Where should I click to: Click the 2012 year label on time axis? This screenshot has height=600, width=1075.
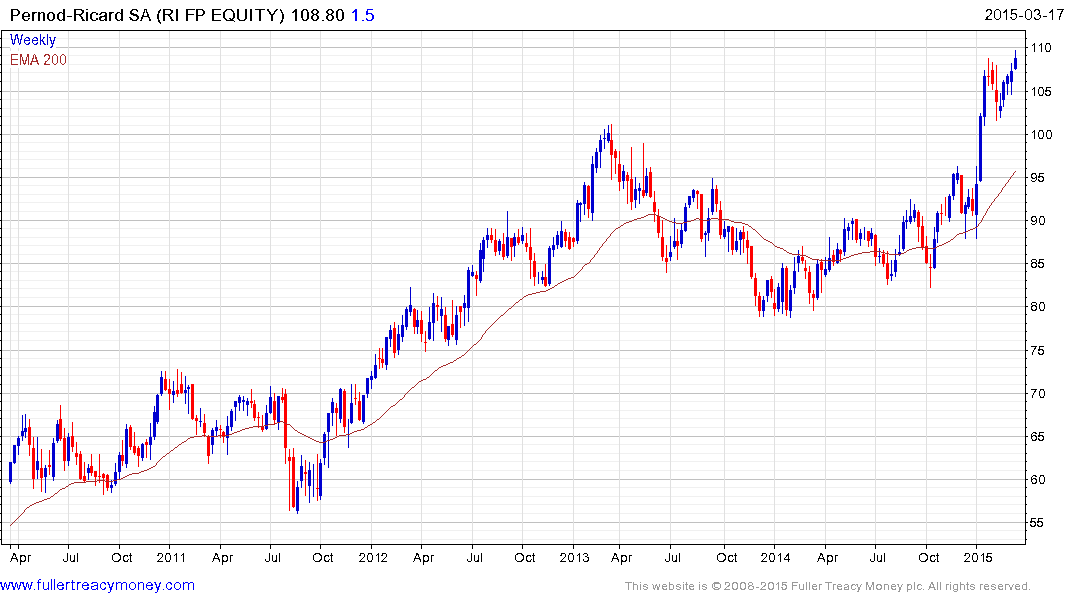click(x=373, y=557)
